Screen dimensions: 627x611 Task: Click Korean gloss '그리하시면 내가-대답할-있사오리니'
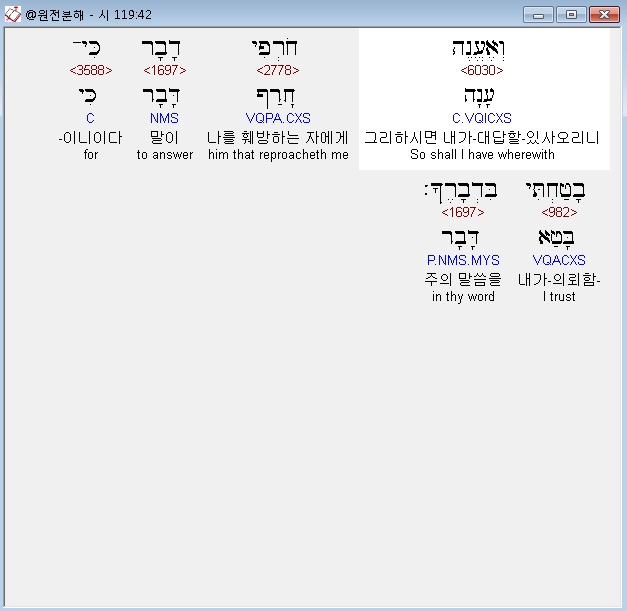coord(482,138)
